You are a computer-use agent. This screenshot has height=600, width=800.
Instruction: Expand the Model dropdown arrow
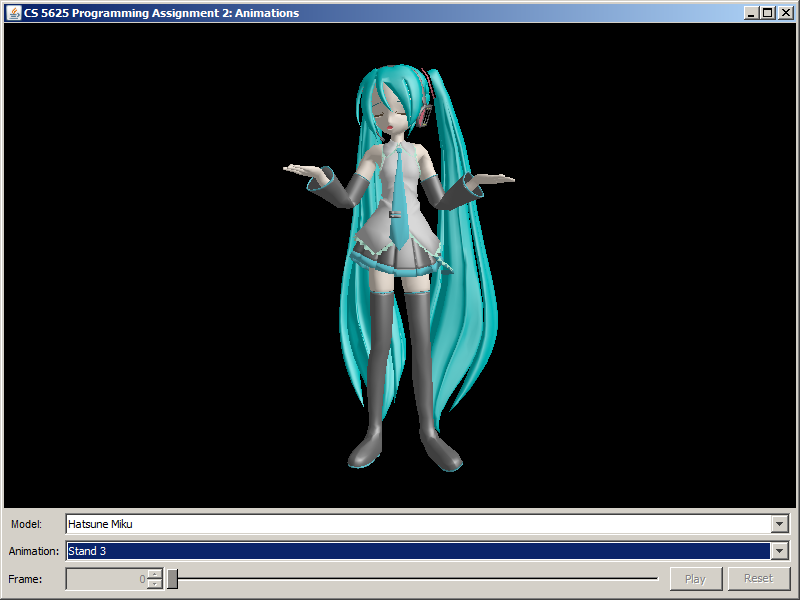tap(779, 524)
